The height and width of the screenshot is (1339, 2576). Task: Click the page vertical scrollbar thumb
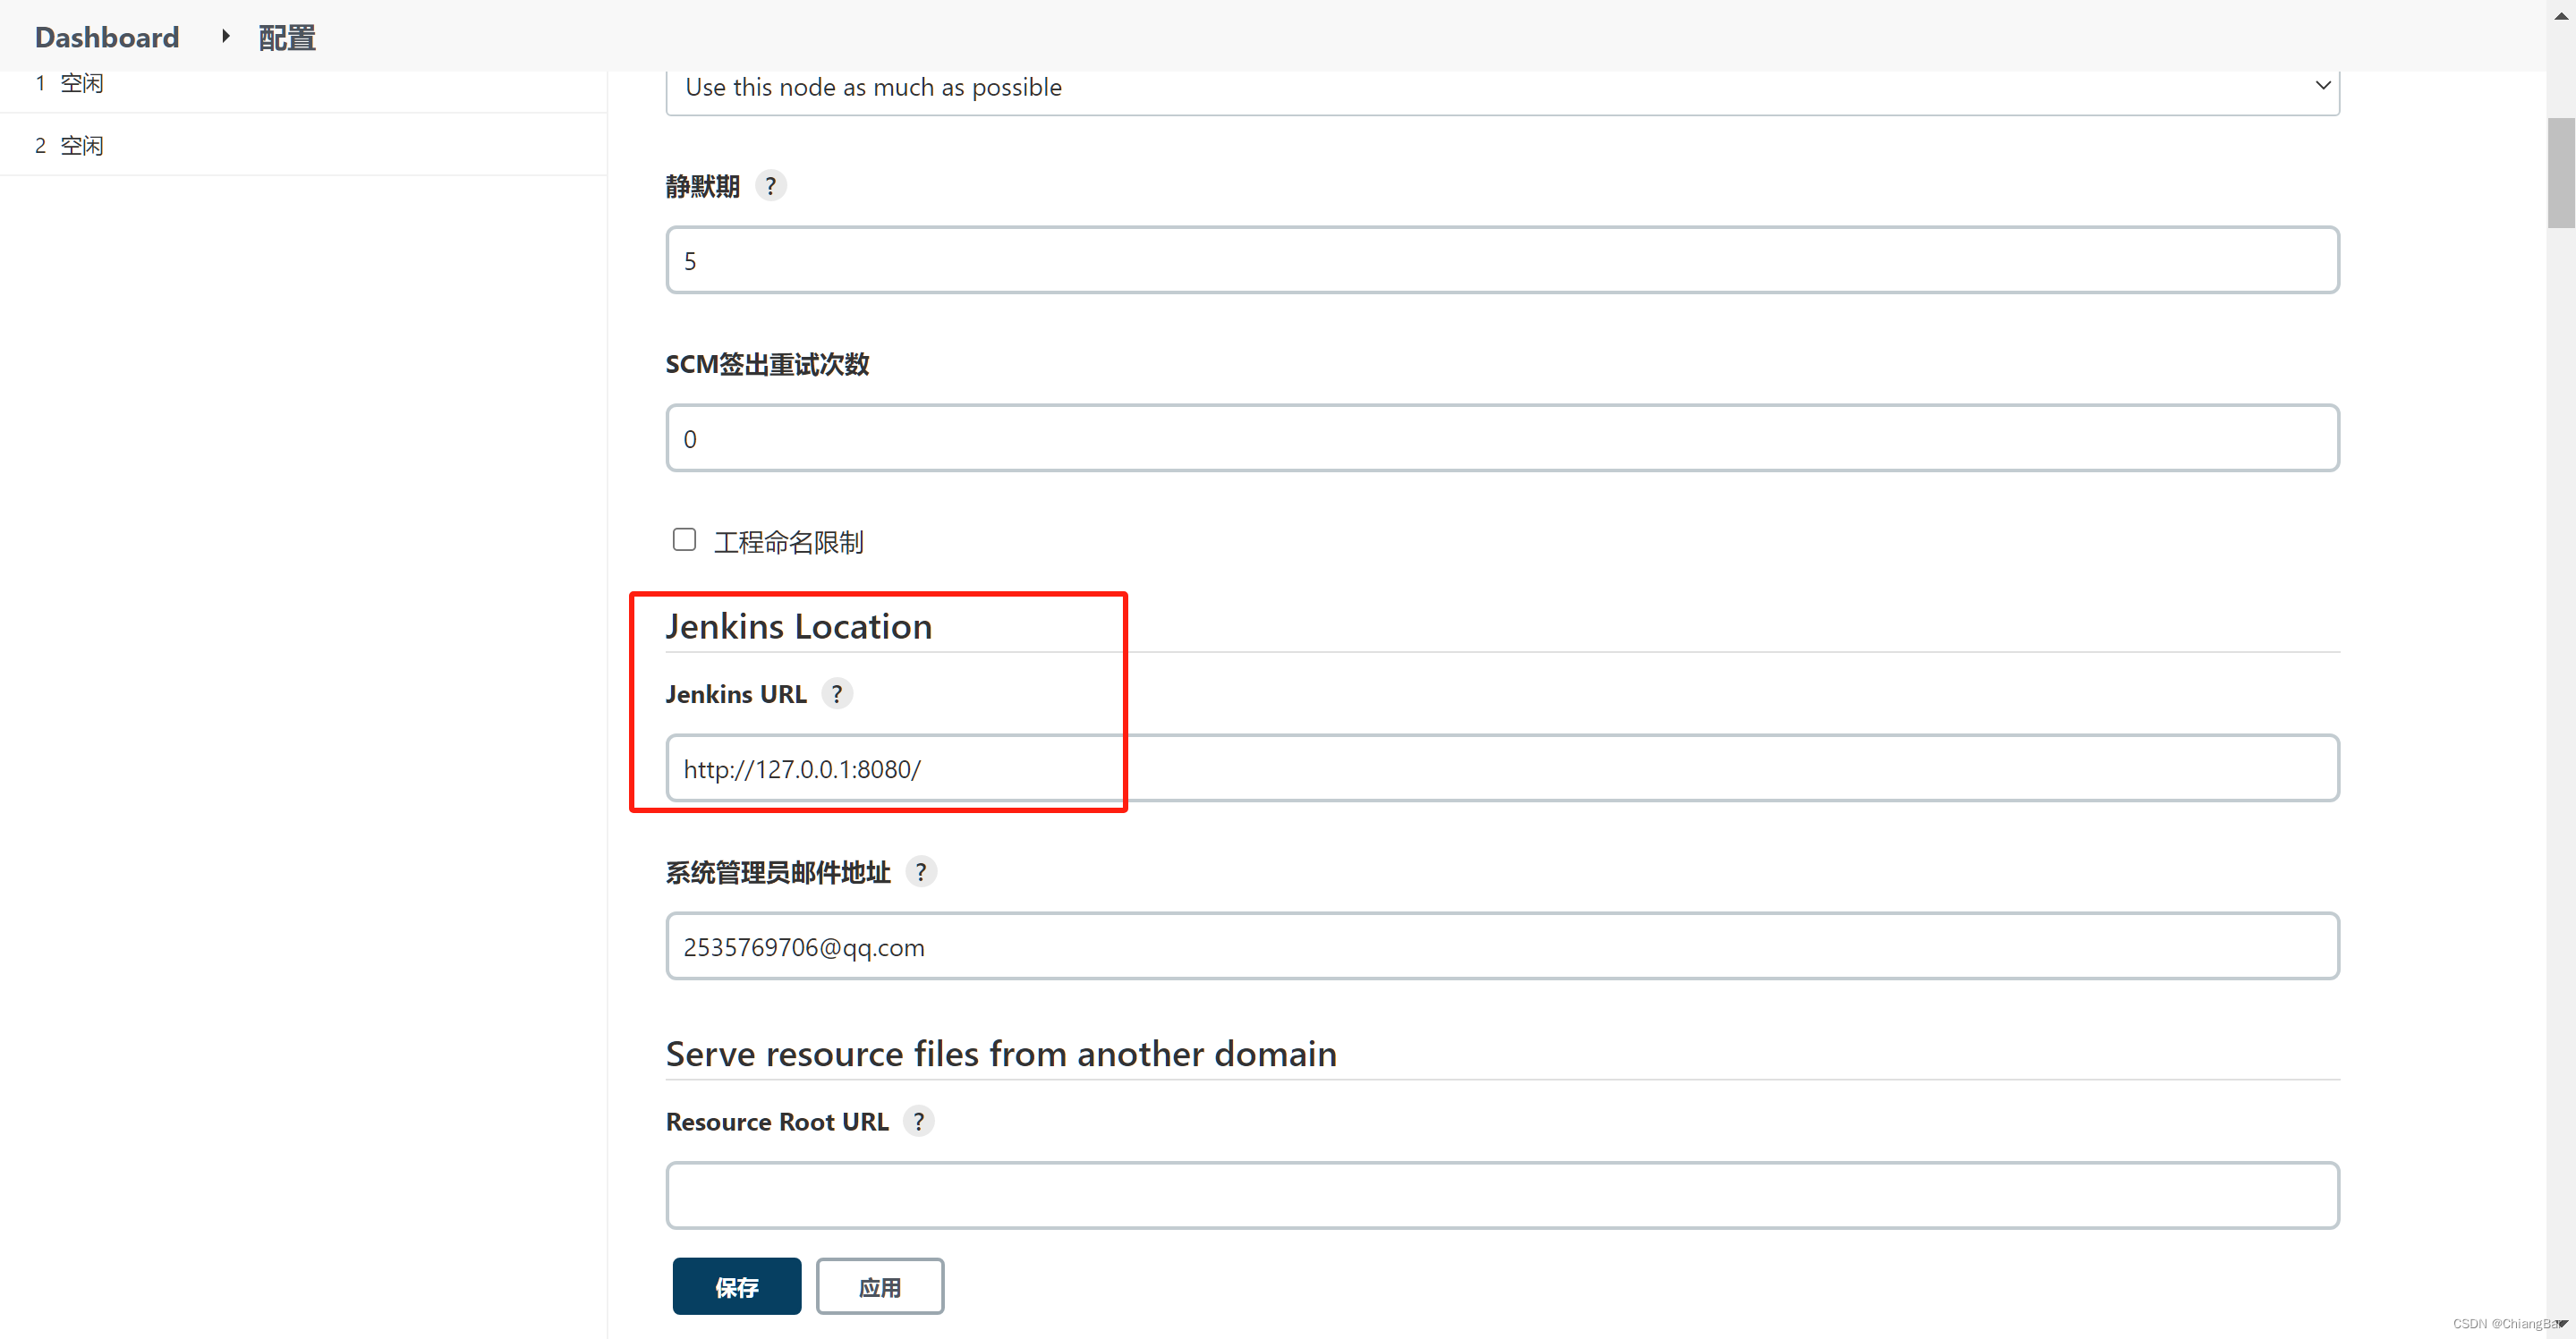tap(2561, 173)
